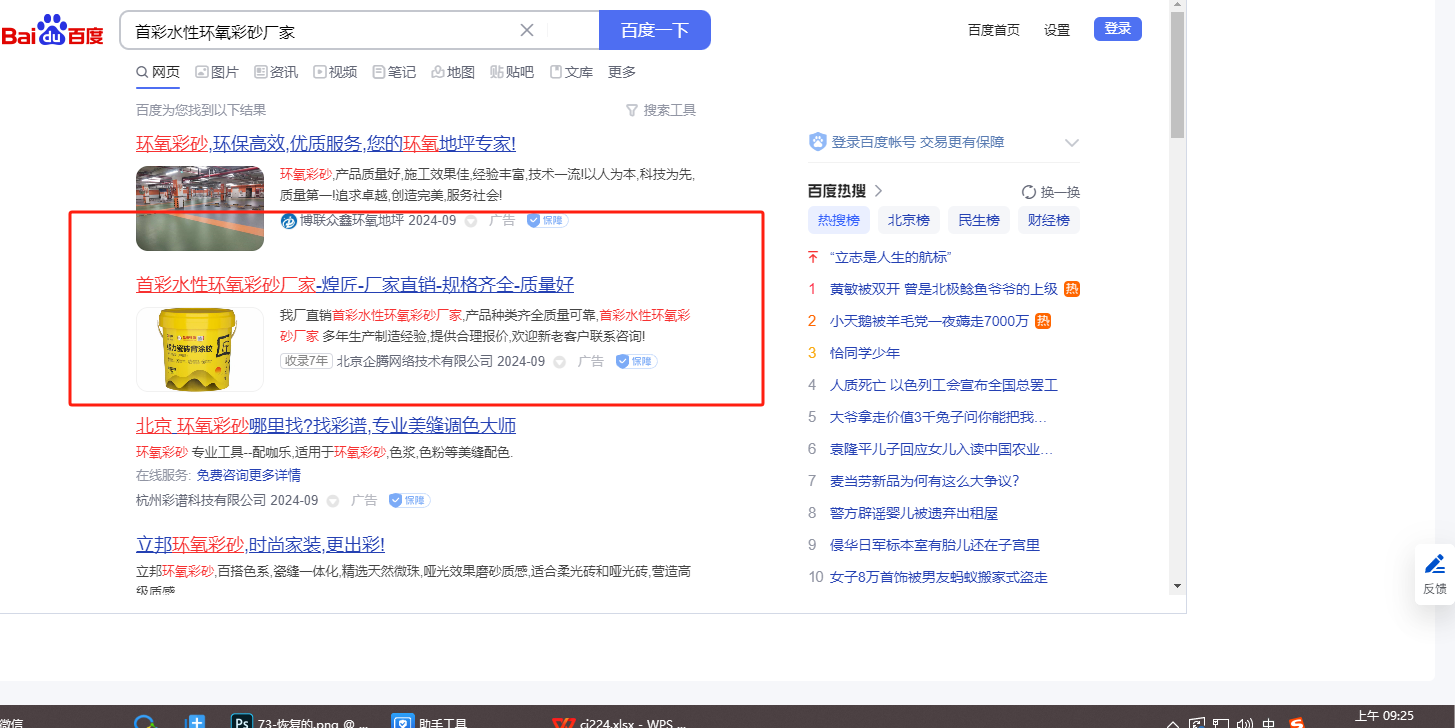The height and width of the screenshot is (728, 1455).
Task: Open the circle dropdown after 博联众鑫环氧地坪 2024-09
Action: click(x=471, y=221)
